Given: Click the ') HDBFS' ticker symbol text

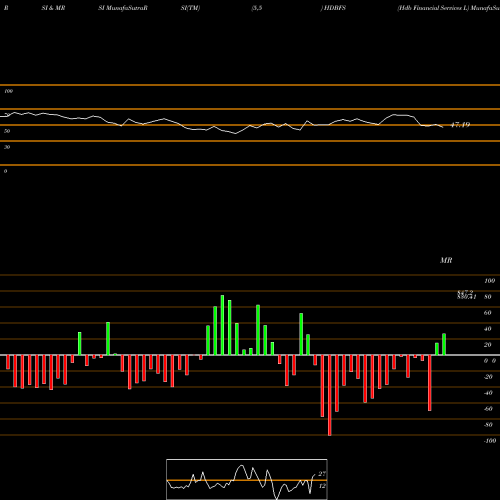Looking at the screenshot, I should tap(333, 8).
